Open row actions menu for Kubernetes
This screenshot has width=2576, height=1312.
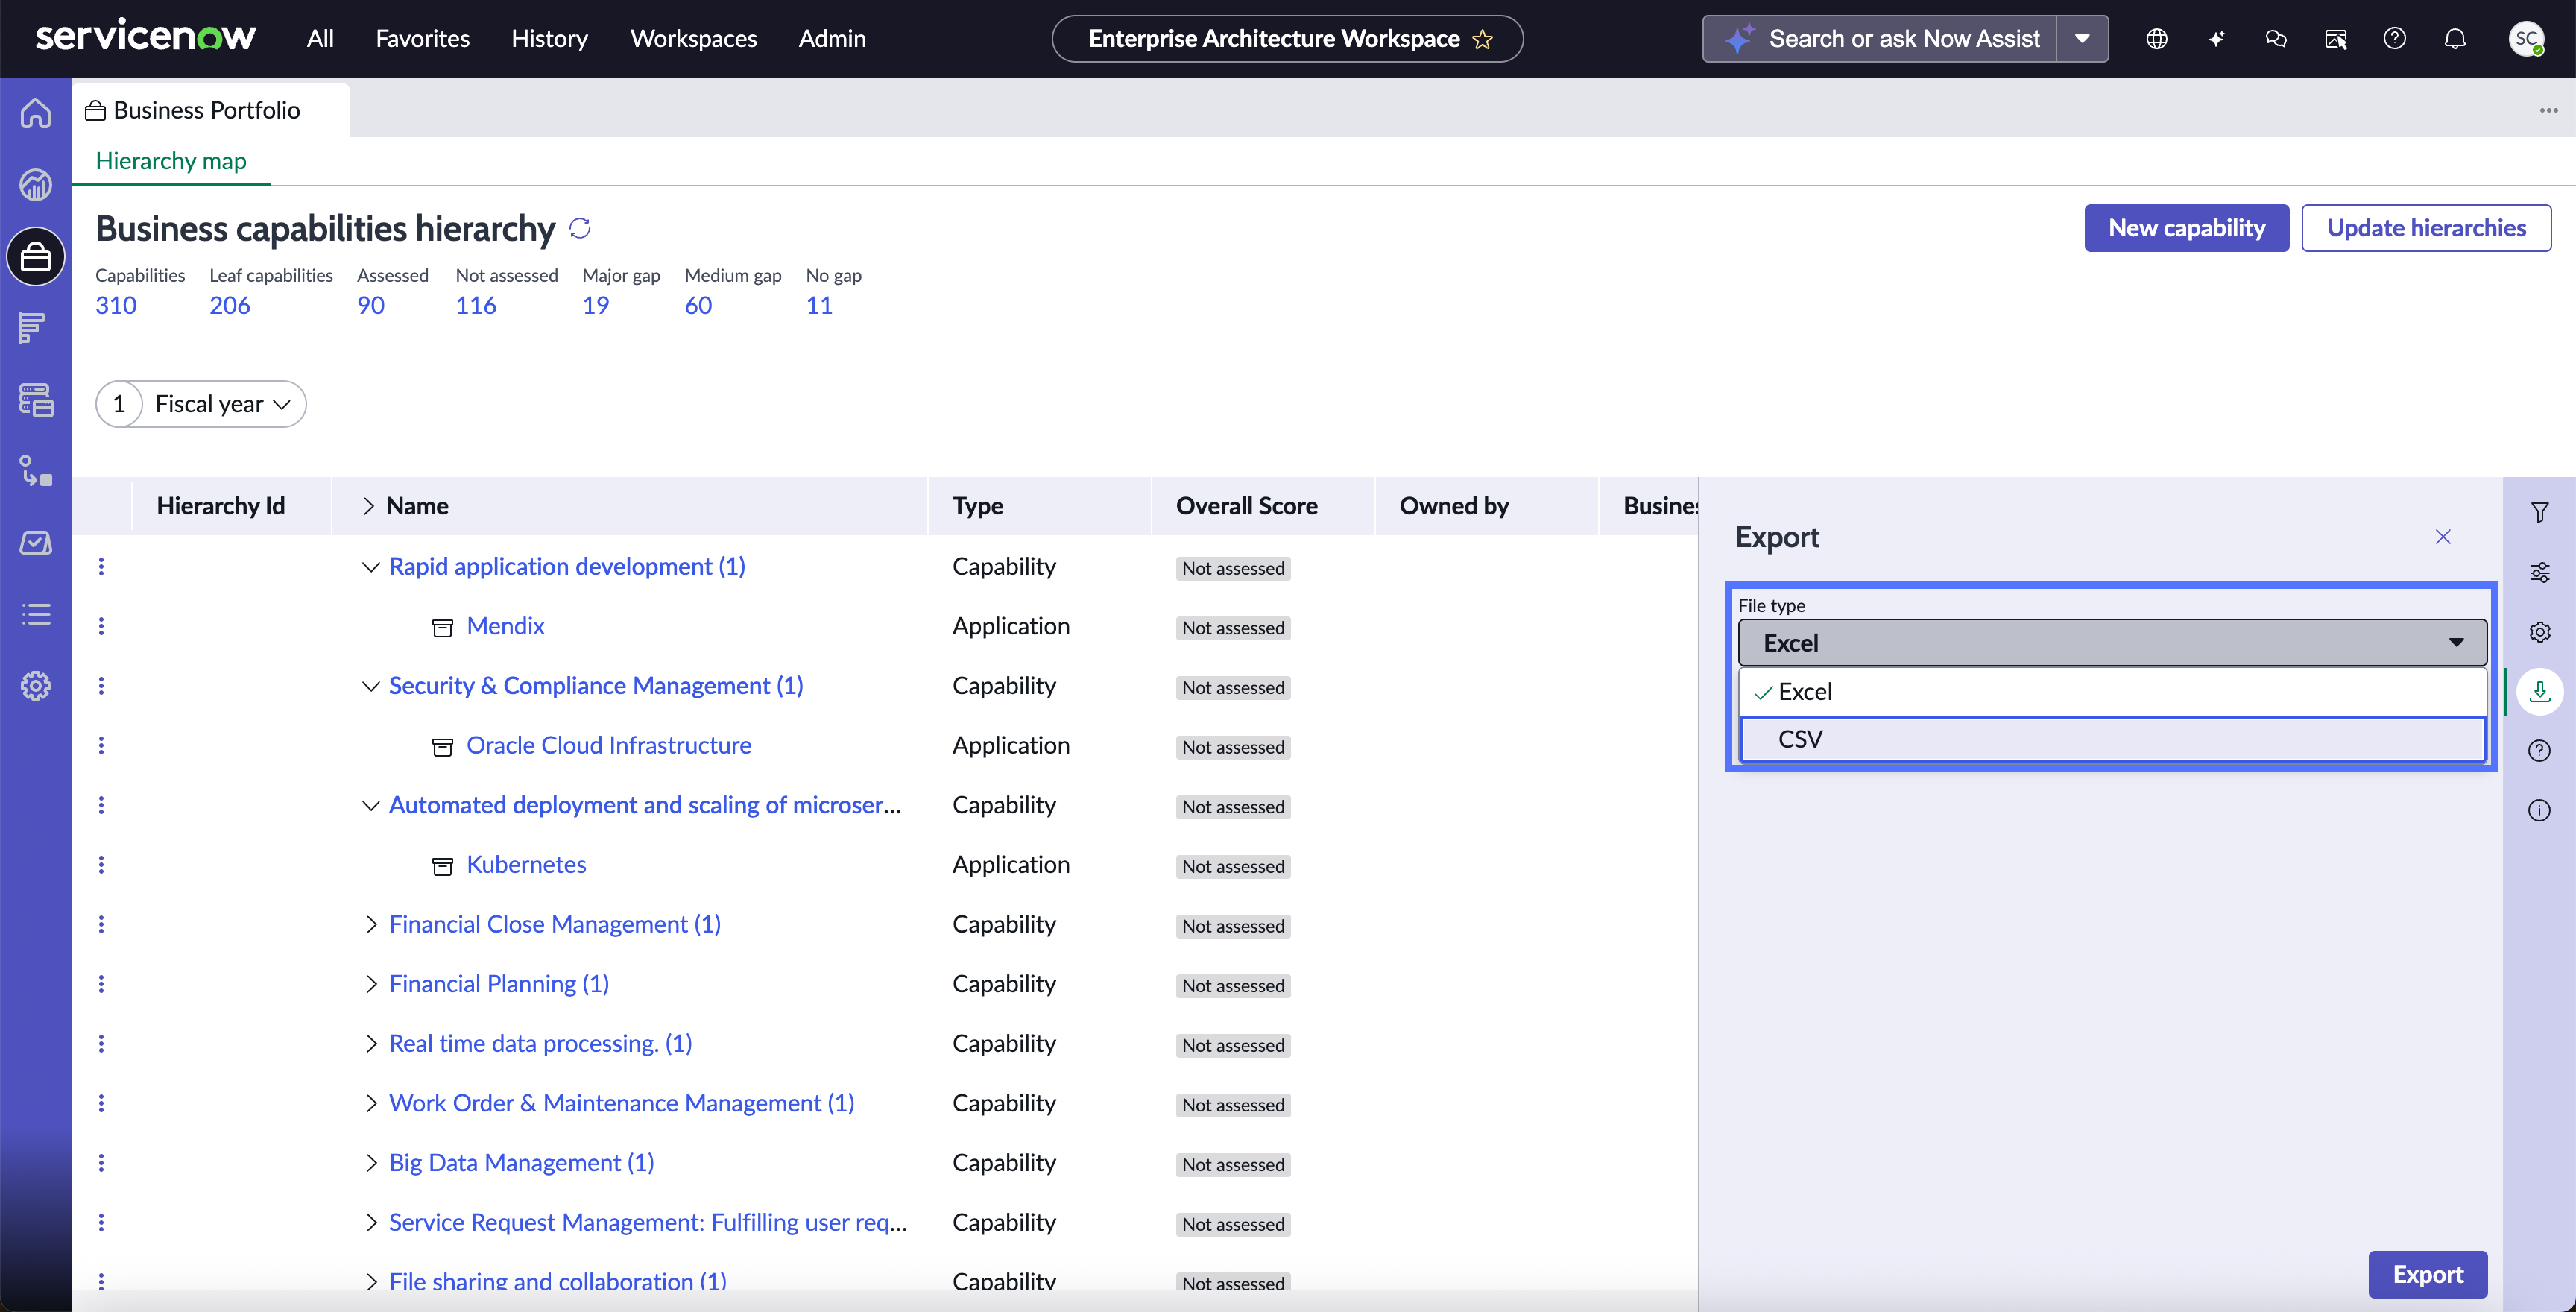coord(101,865)
